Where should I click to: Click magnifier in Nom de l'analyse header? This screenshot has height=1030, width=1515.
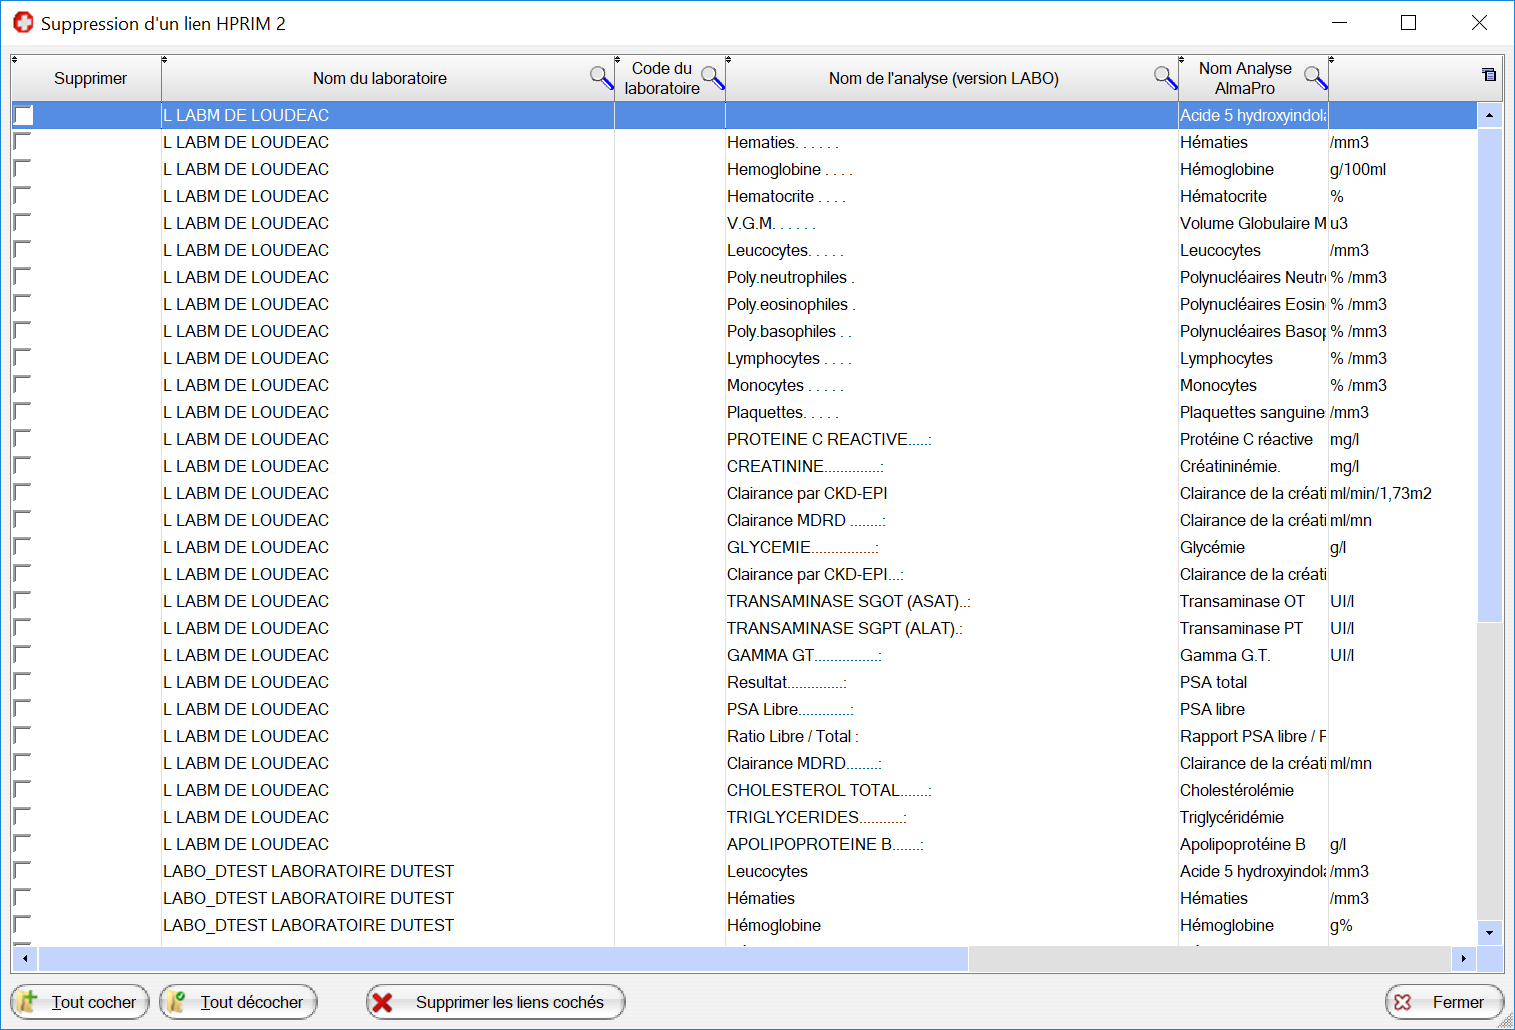[1165, 78]
